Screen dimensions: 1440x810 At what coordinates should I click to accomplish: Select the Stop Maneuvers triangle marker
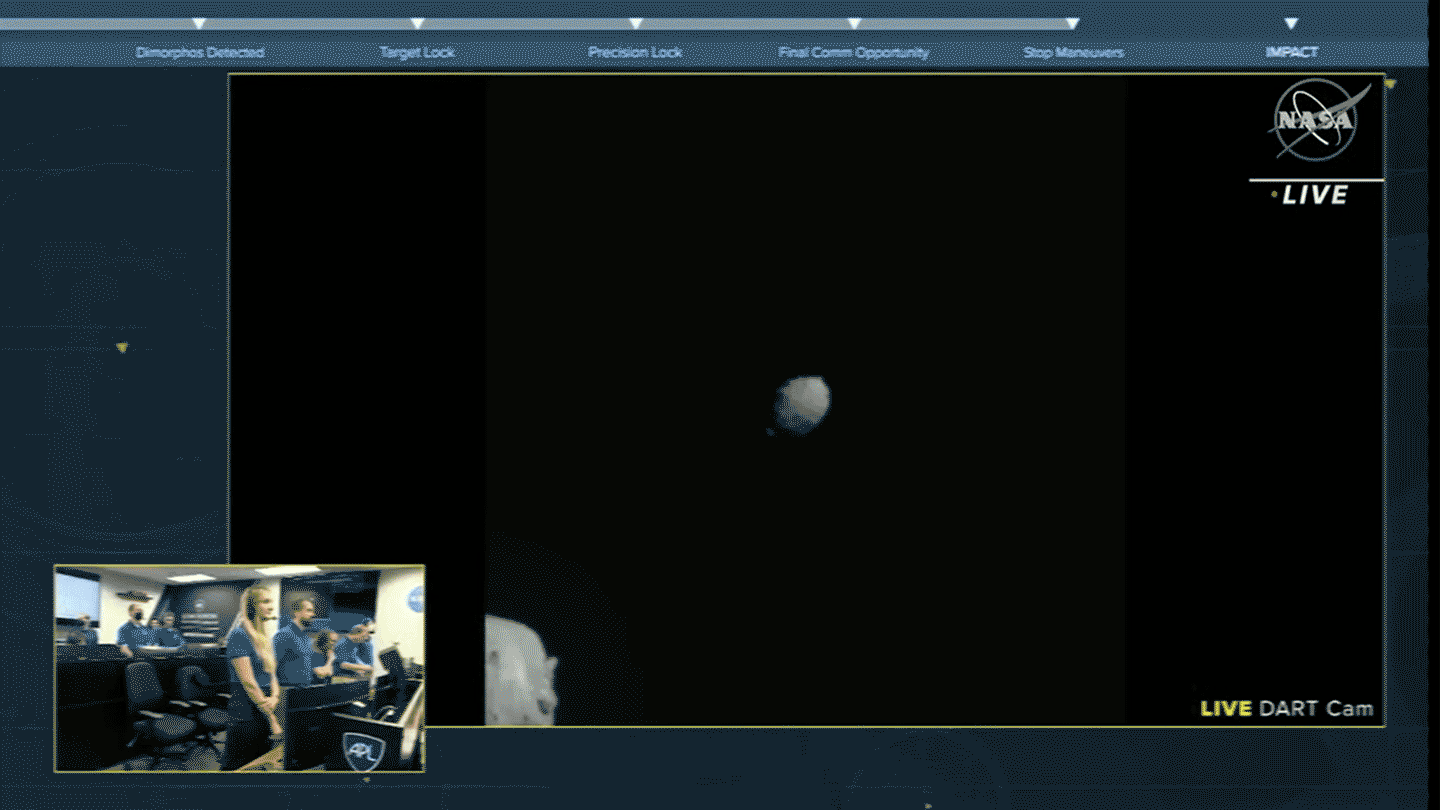click(1072, 23)
